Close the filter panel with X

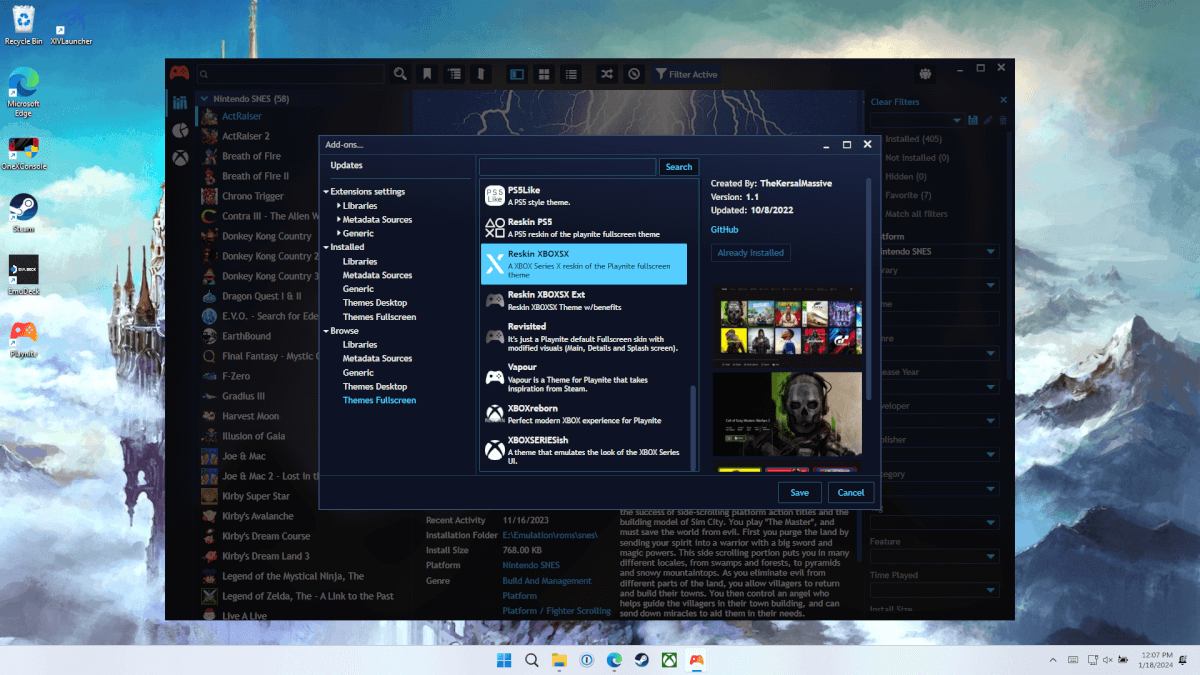coord(1004,101)
